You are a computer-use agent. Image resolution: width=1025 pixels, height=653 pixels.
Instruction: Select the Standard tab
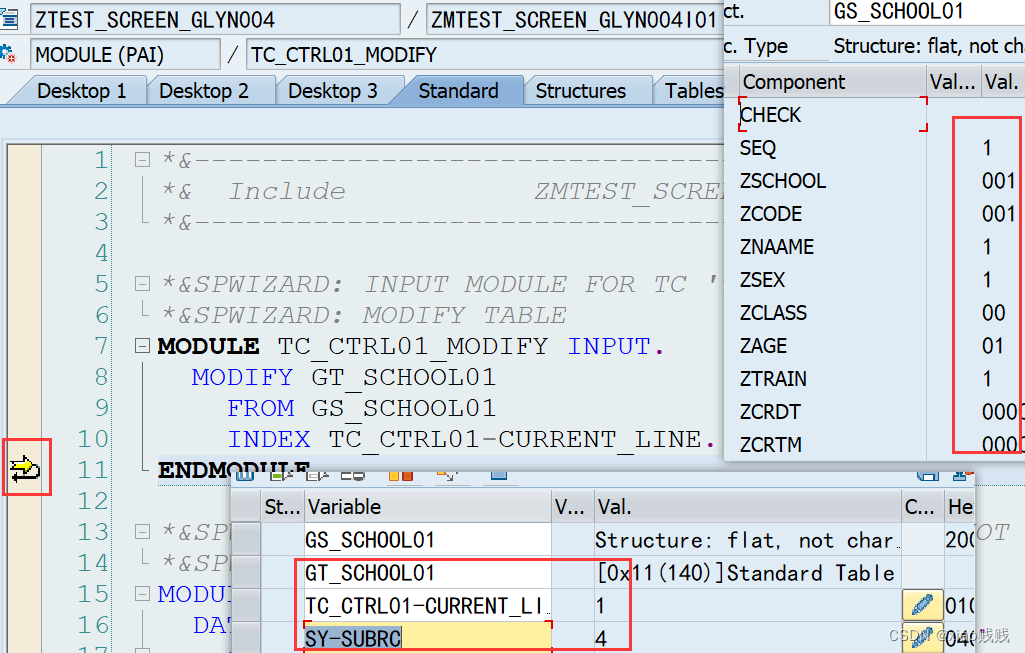(458, 91)
